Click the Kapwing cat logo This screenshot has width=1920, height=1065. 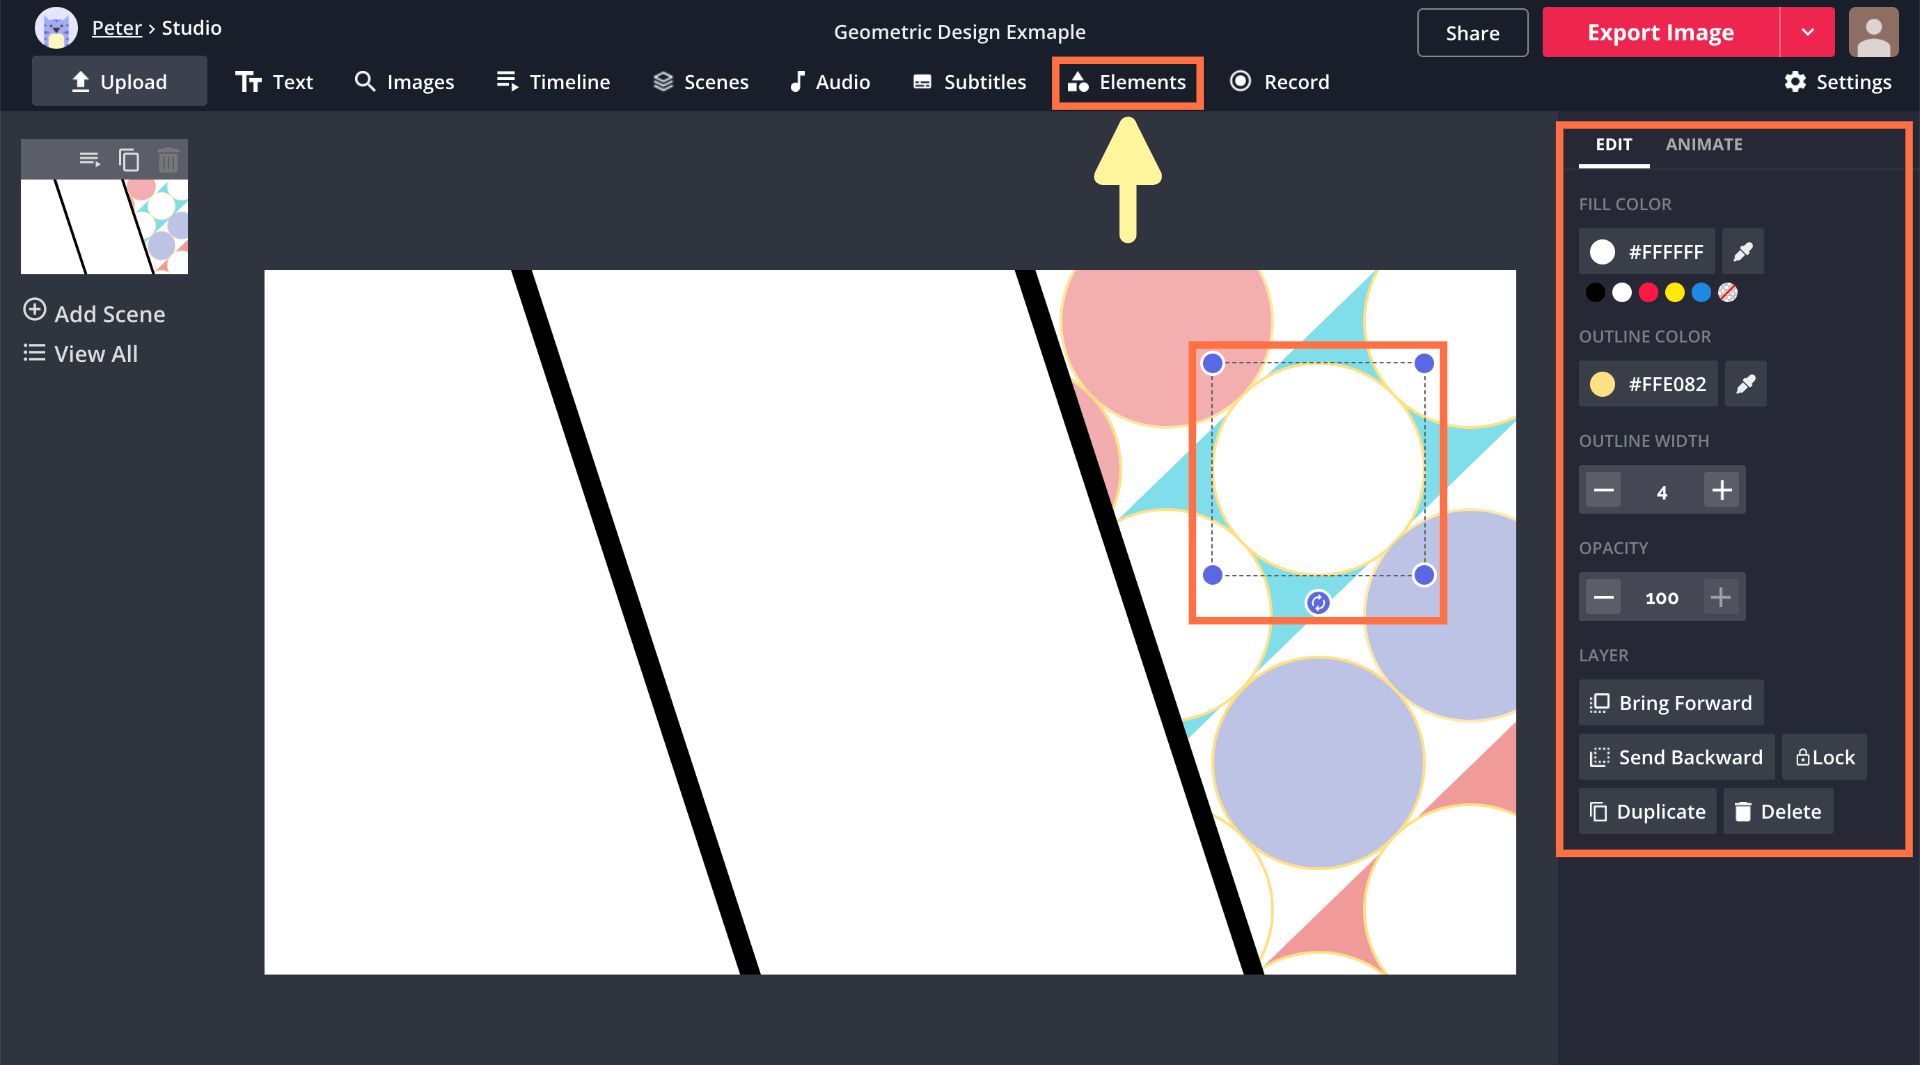pyautogui.click(x=56, y=28)
